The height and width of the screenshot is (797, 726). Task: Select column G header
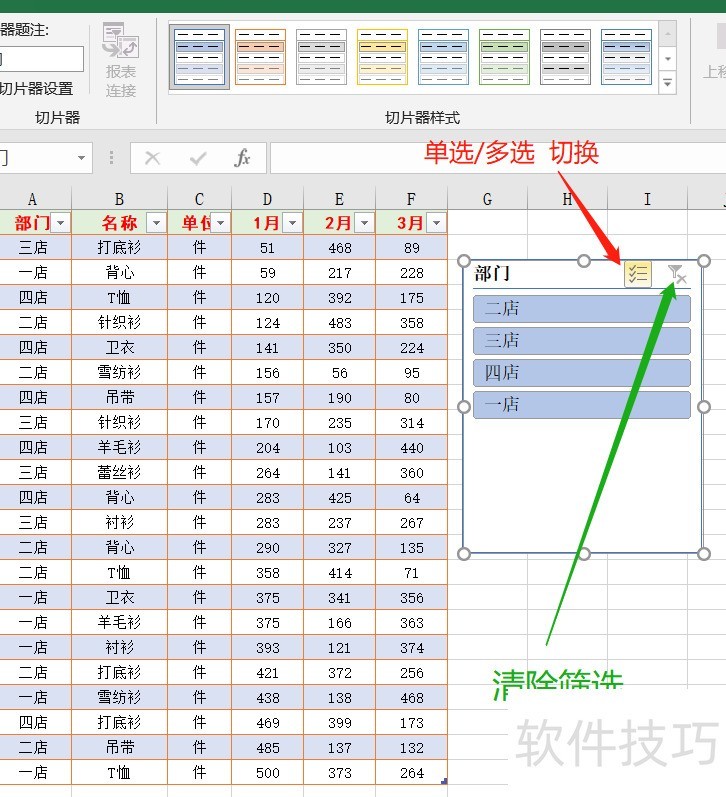point(488,199)
